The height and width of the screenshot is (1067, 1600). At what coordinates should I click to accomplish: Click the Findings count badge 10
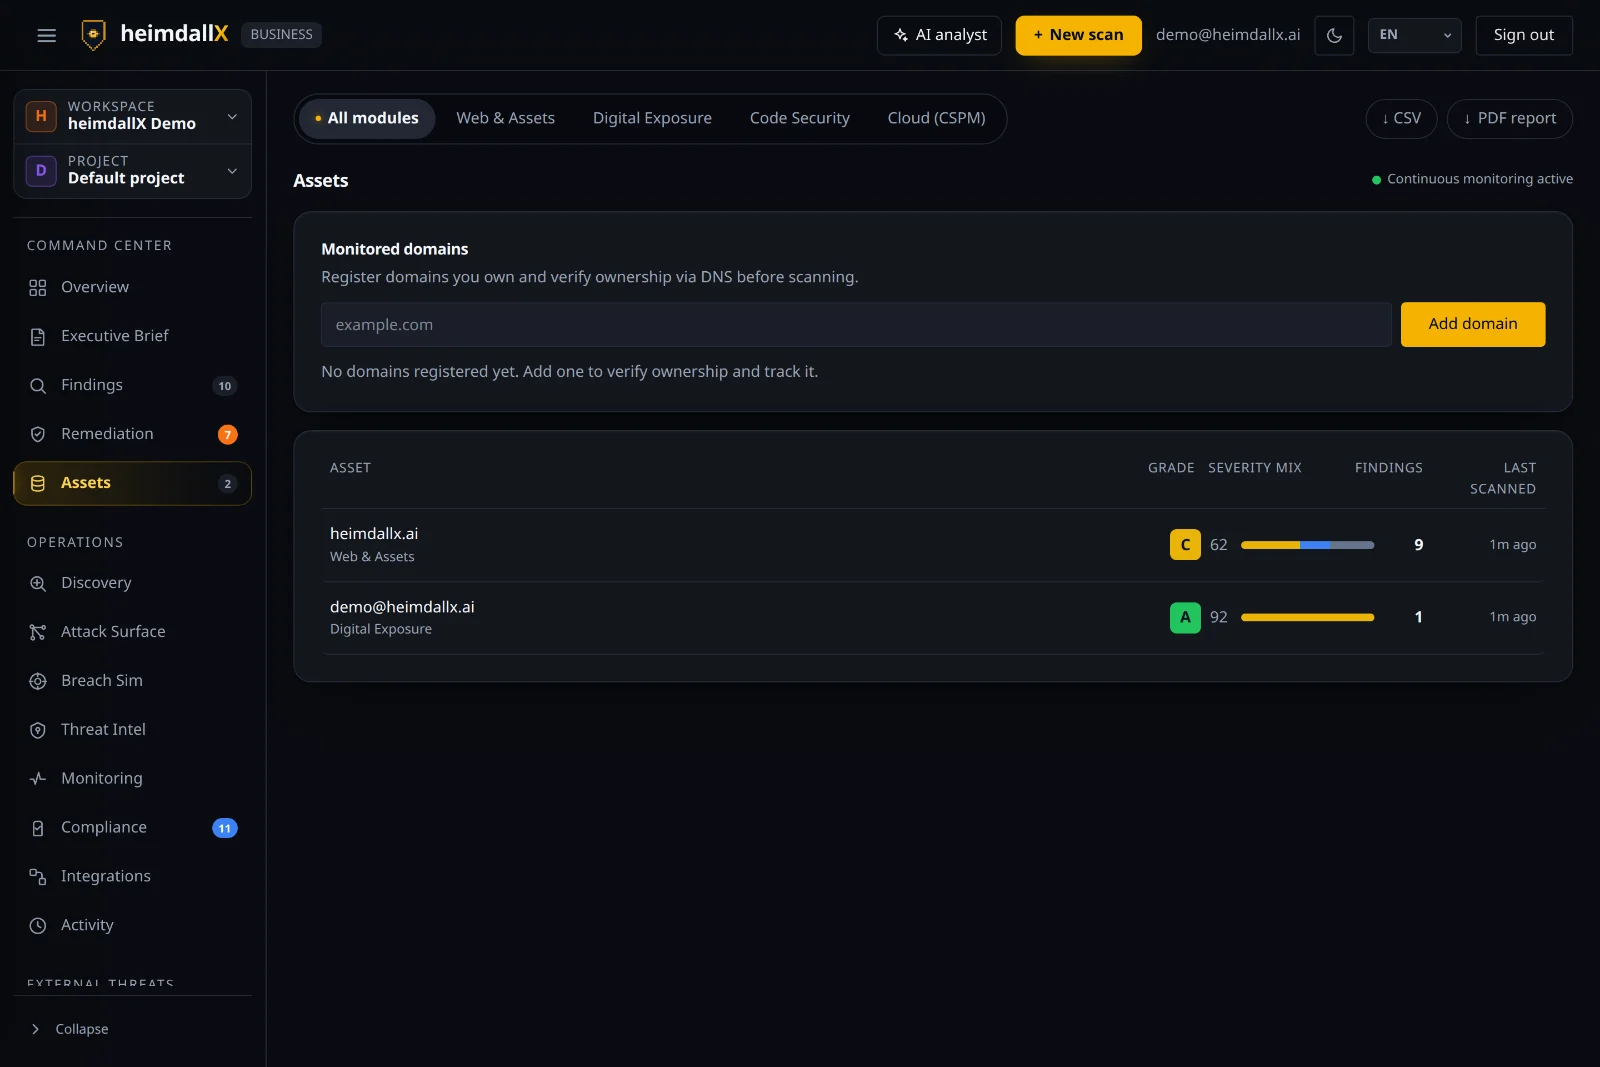pyautogui.click(x=225, y=386)
